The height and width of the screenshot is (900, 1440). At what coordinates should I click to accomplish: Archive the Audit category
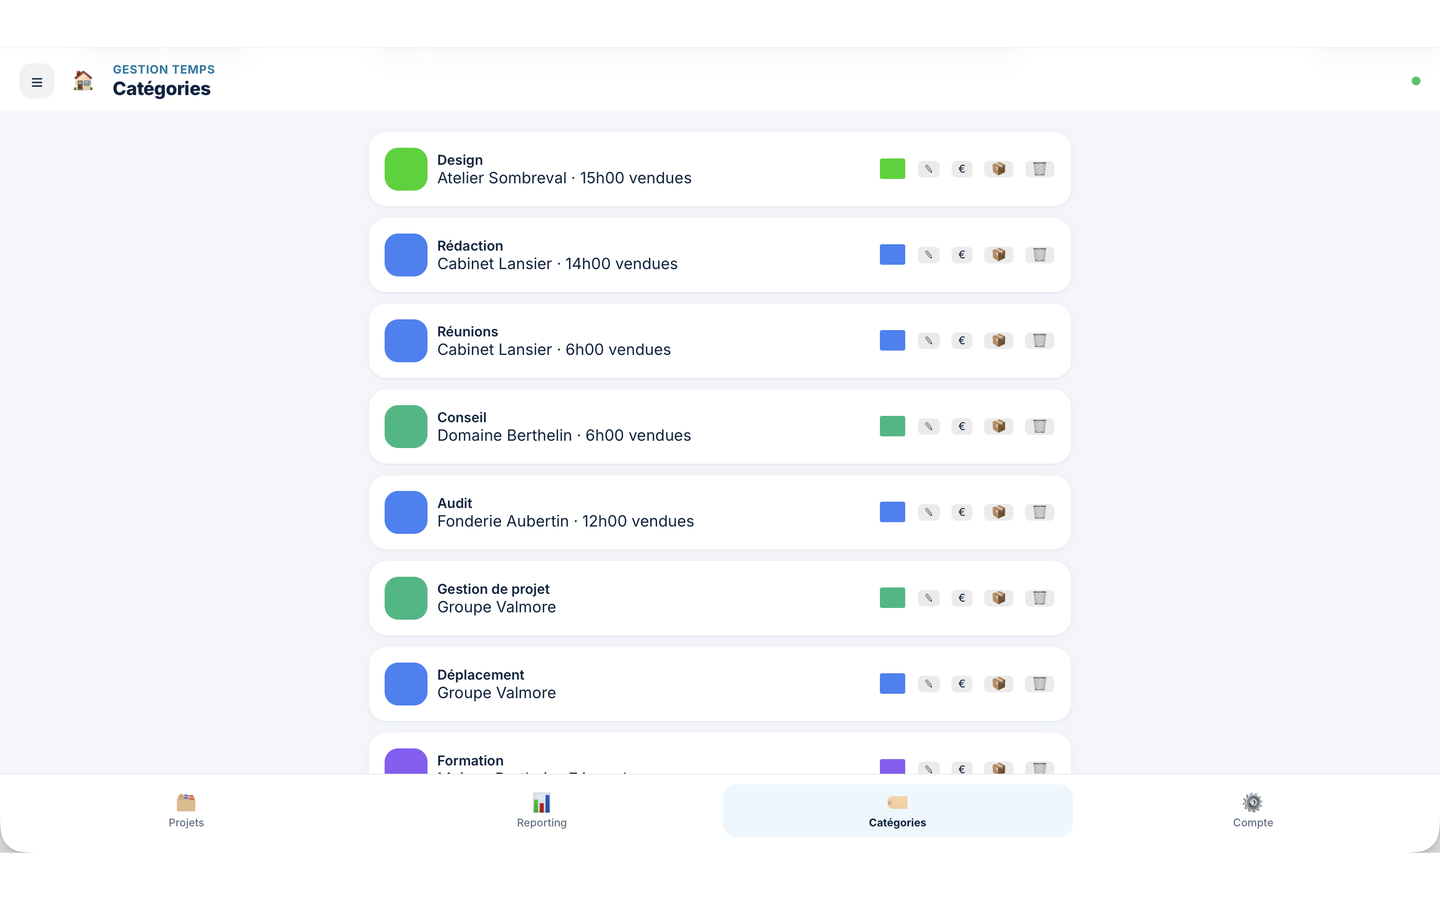point(999,513)
